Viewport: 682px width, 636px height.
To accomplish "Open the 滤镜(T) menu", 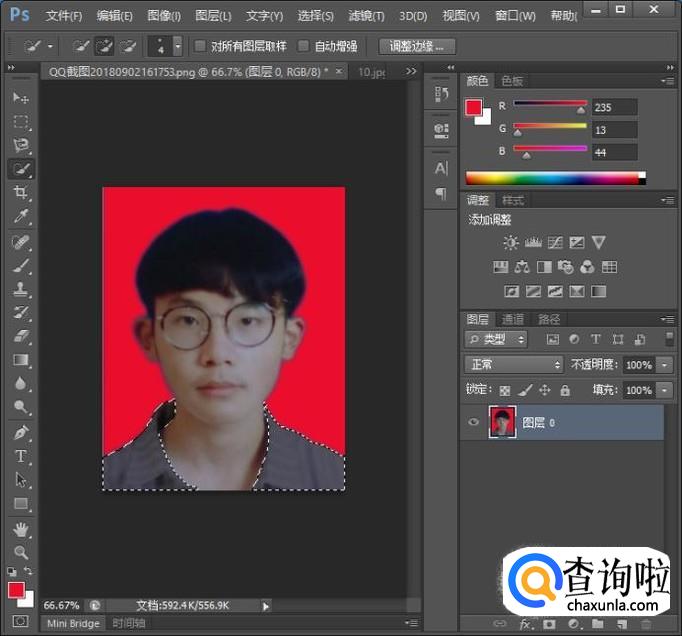I will [x=366, y=16].
